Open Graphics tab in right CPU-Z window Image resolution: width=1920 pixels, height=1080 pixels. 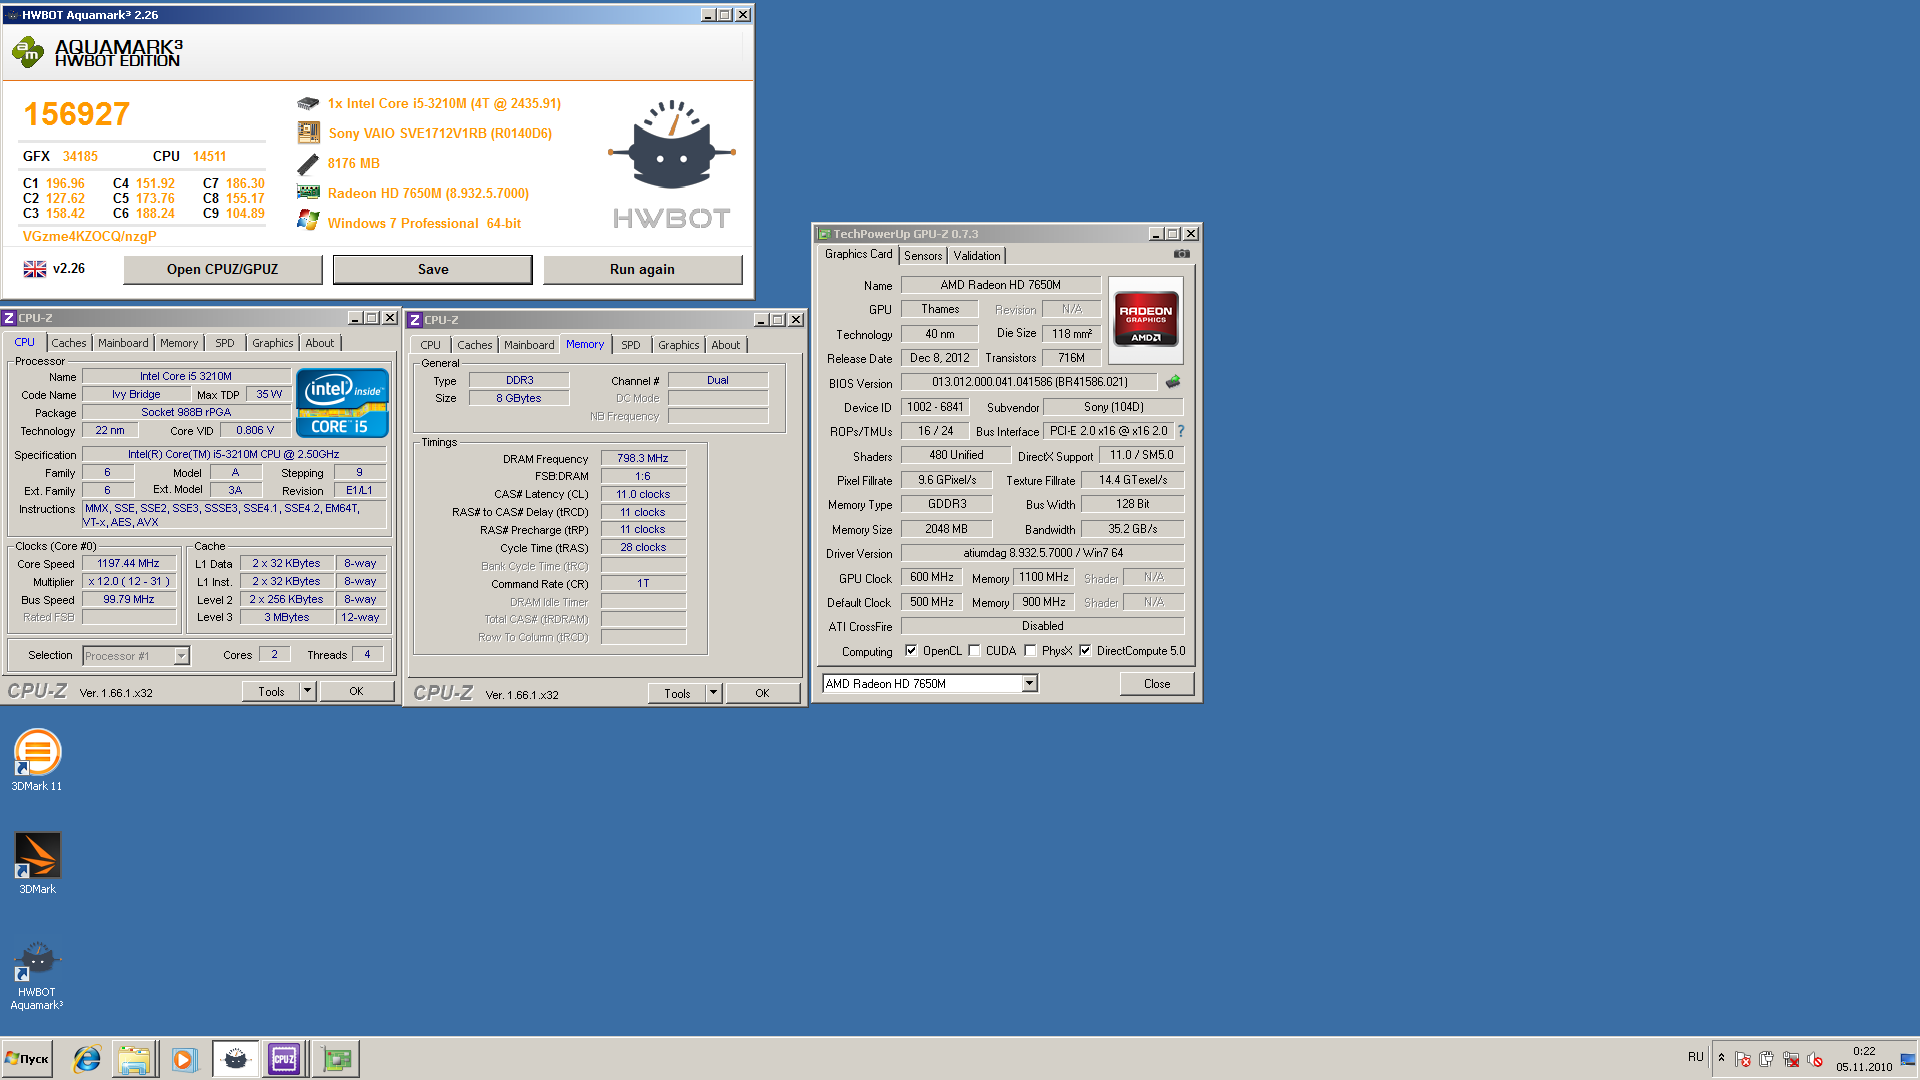679,345
